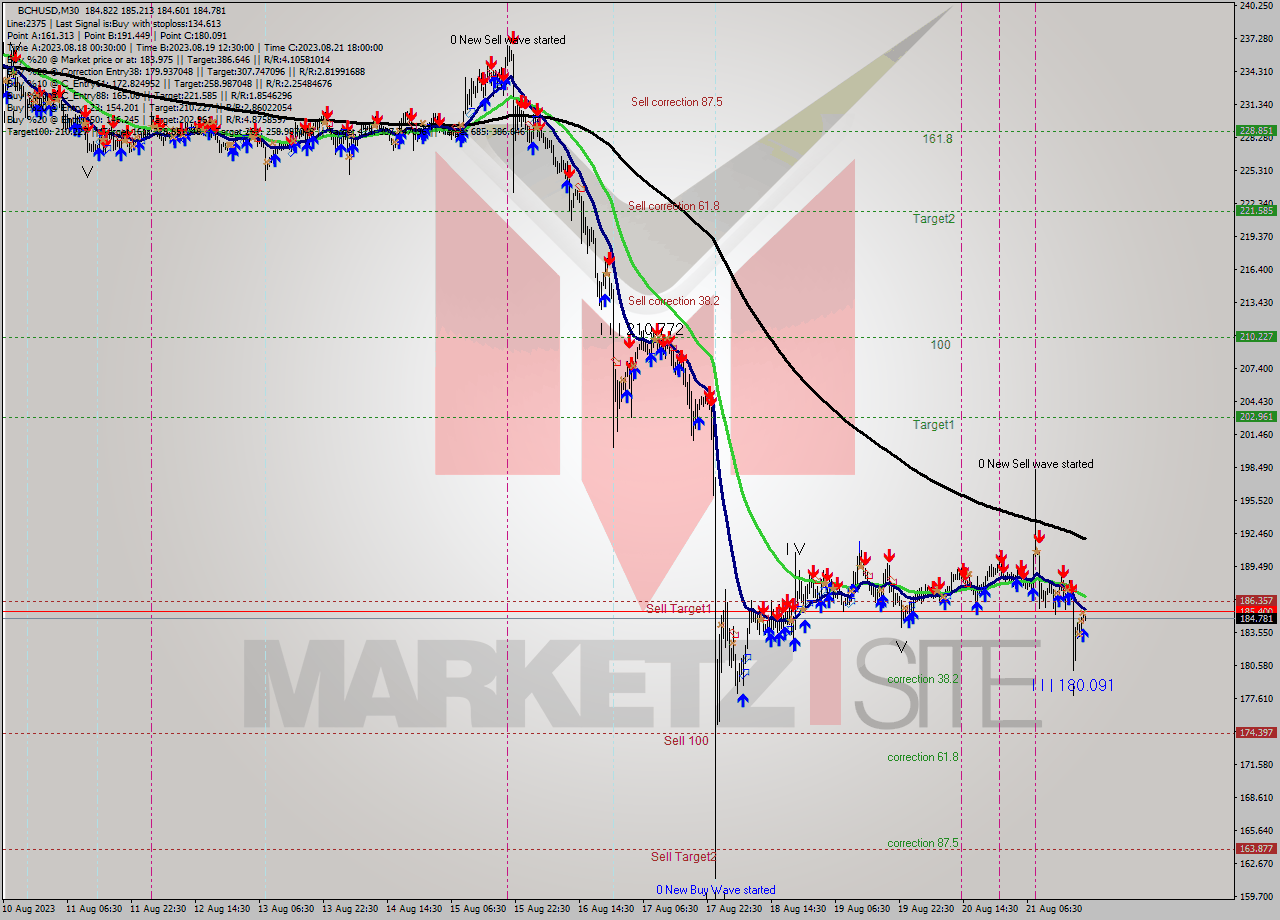Click the '19 Aug 22:30' time label
Screen dimensions: 1280x920
[x=925, y=909]
